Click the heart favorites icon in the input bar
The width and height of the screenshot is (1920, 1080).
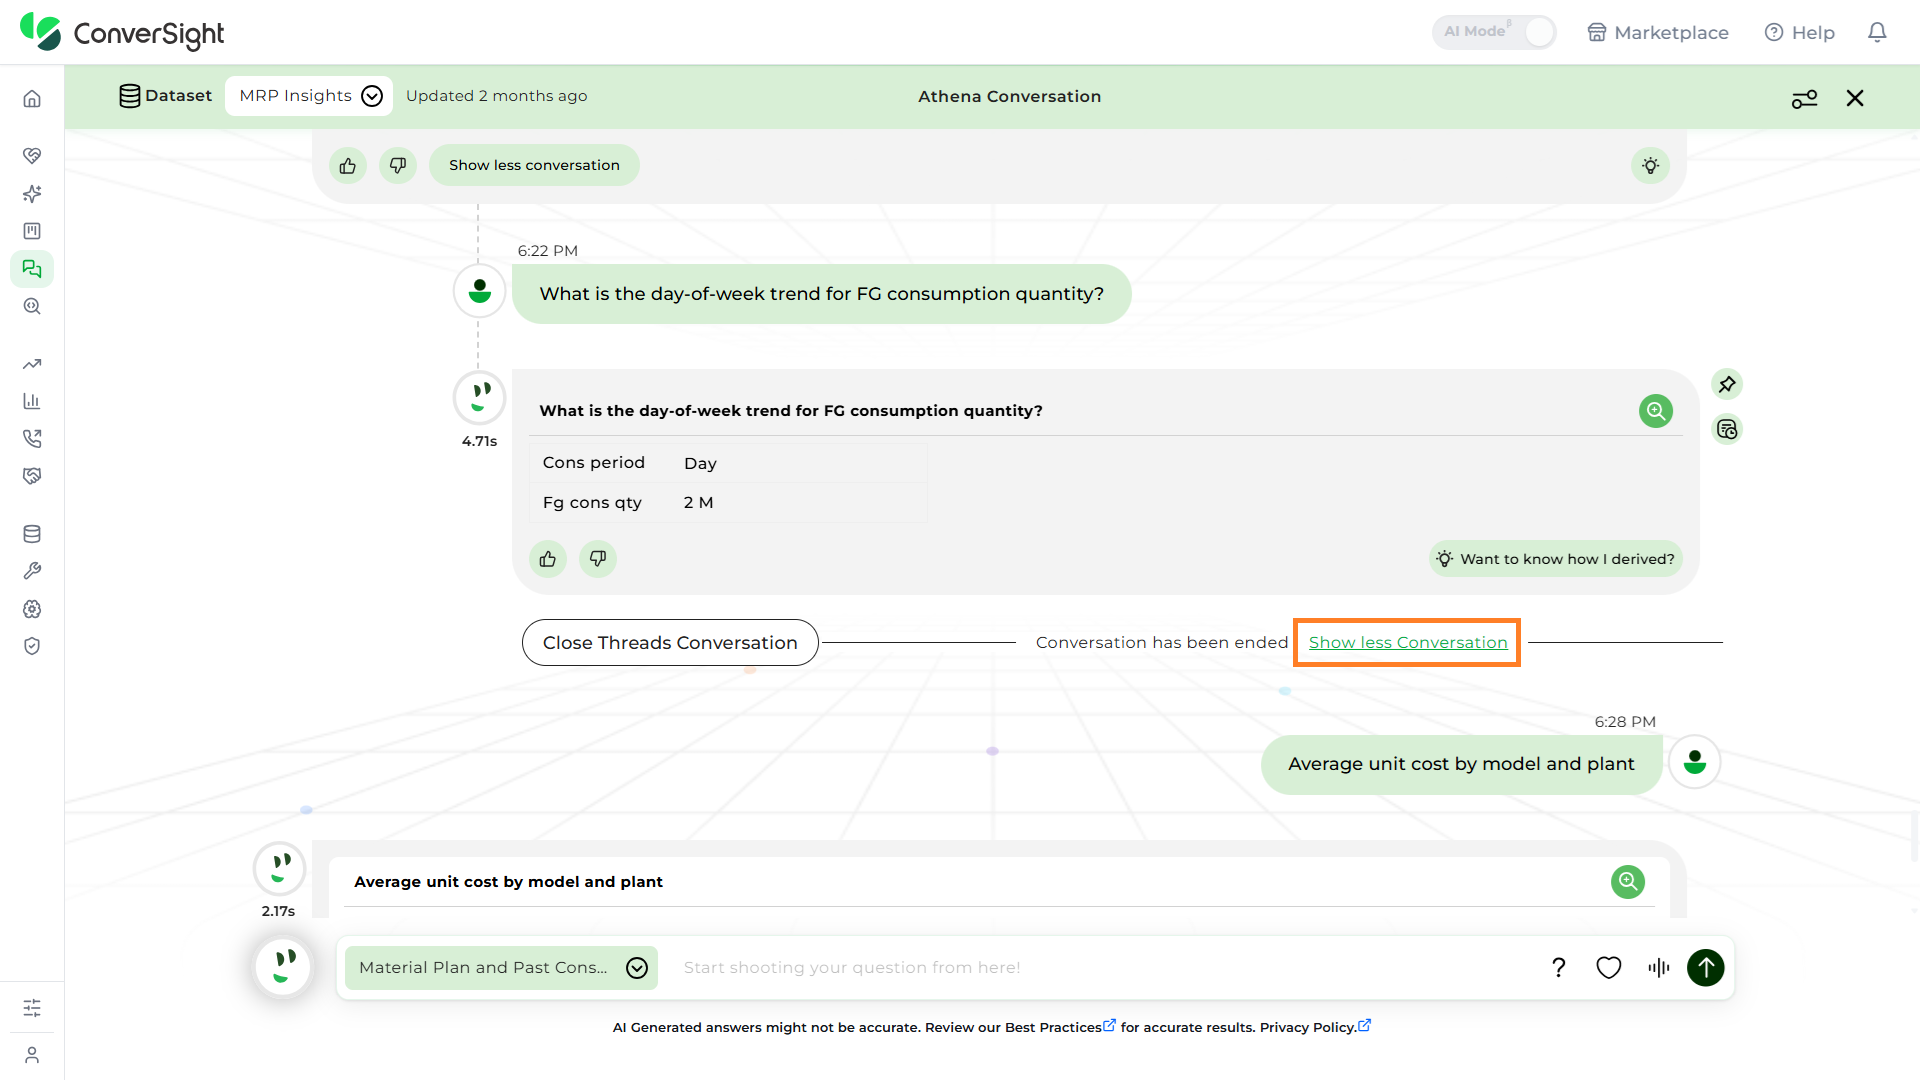[x=1609, y=967]
